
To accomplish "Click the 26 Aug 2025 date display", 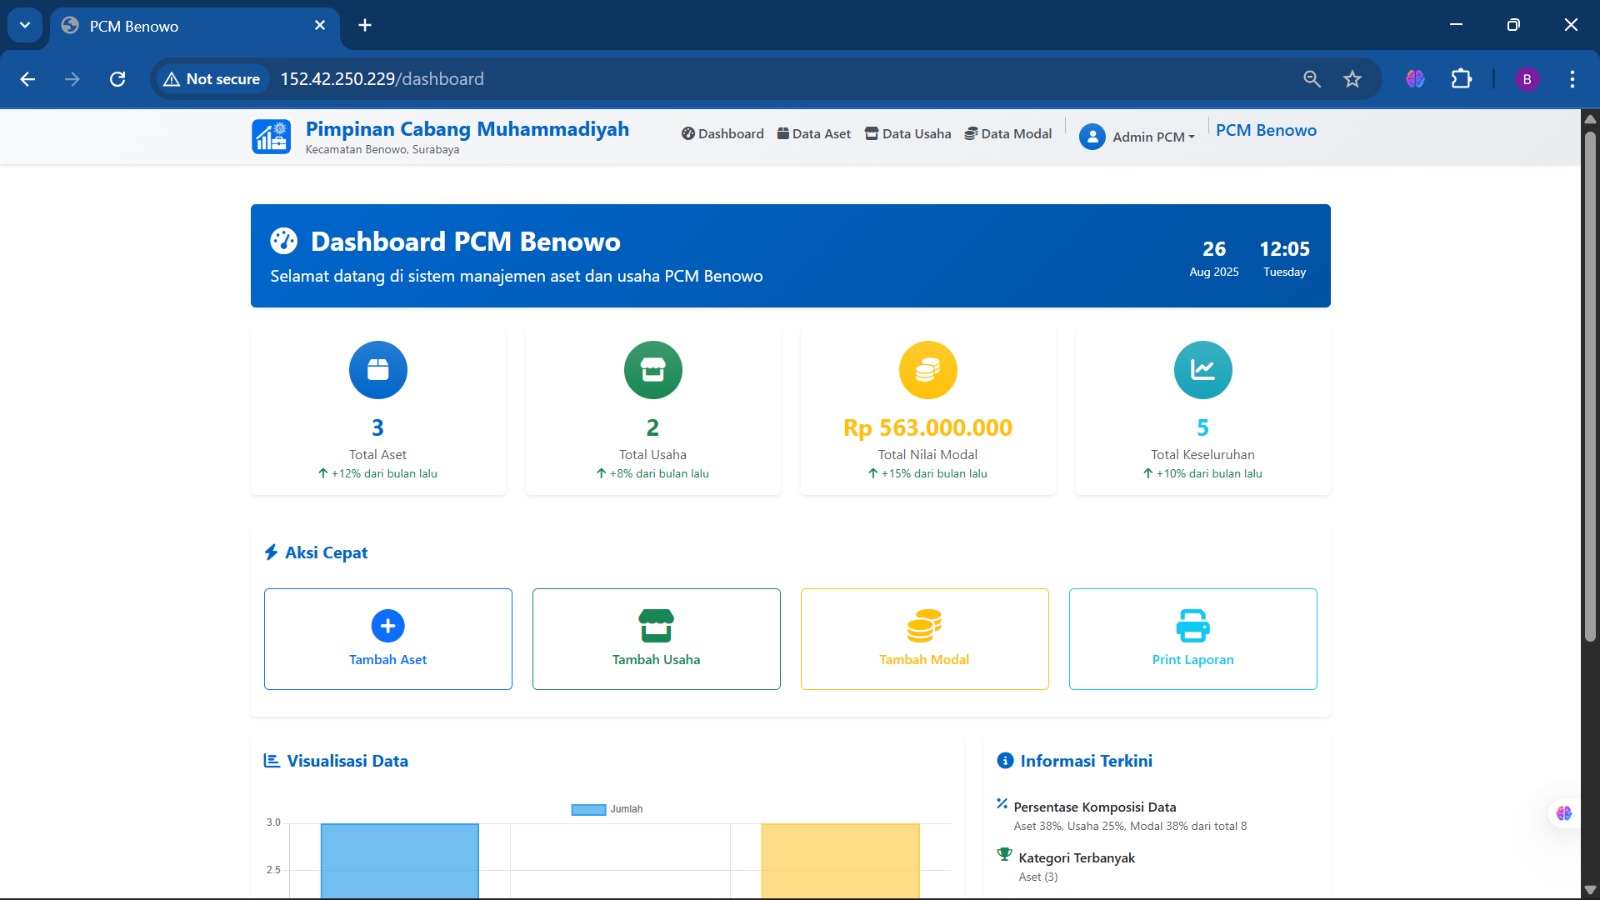I will pos(1214,258).
